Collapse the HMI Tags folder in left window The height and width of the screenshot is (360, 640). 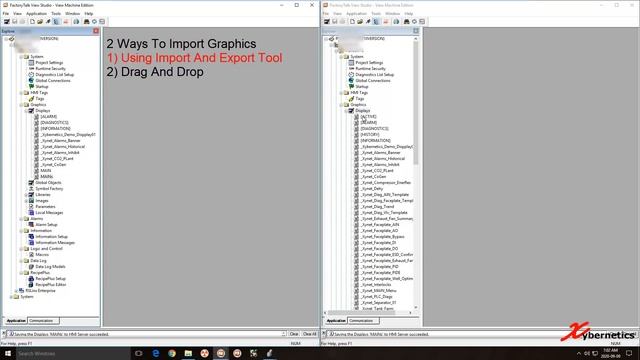[21, 93]
